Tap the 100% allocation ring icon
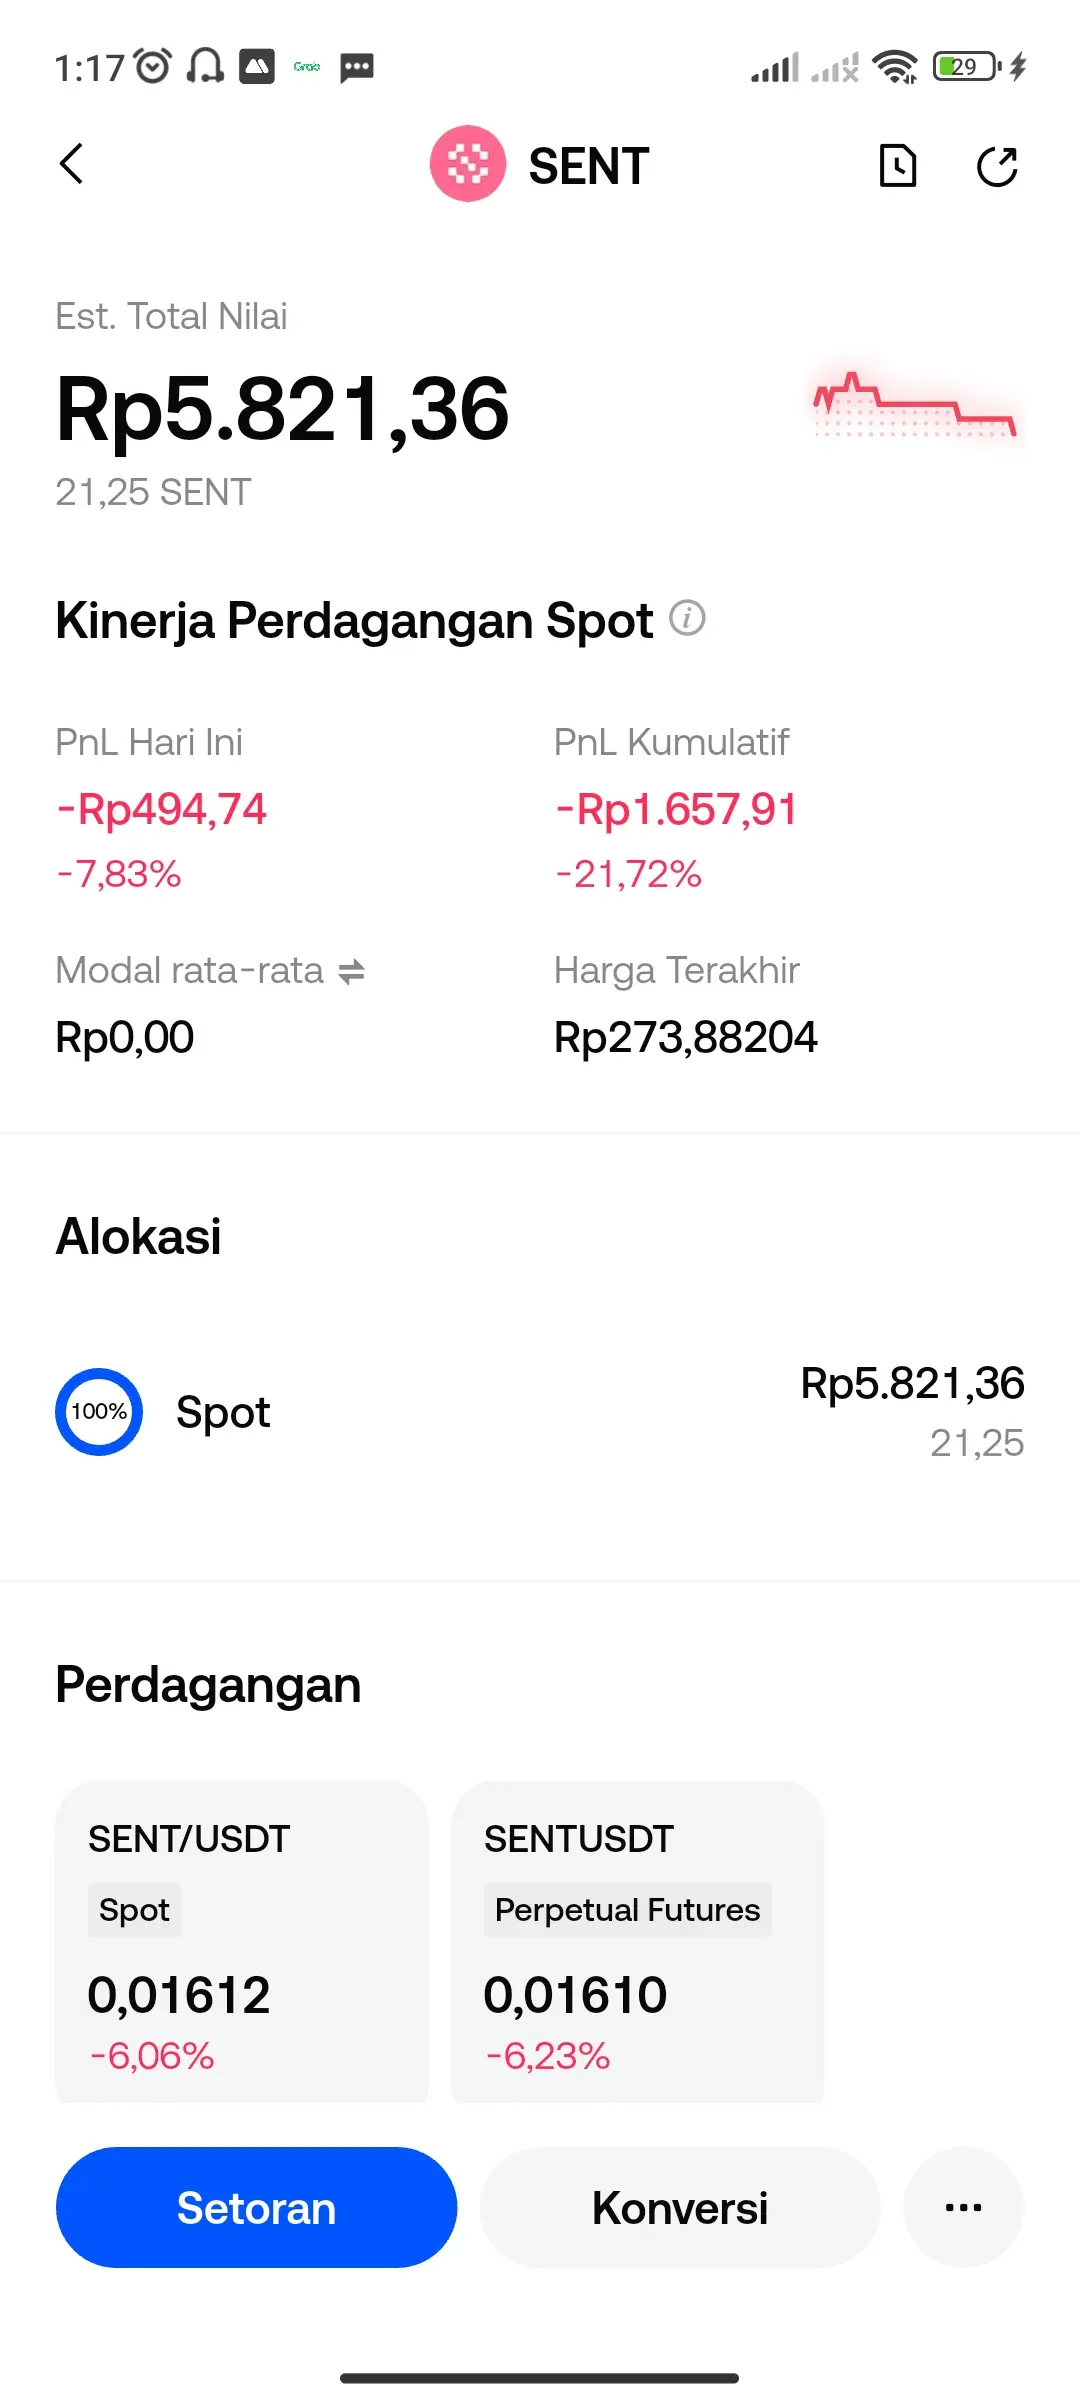The height and width of the screenshot is (2400, 1080). (99, 1411)
